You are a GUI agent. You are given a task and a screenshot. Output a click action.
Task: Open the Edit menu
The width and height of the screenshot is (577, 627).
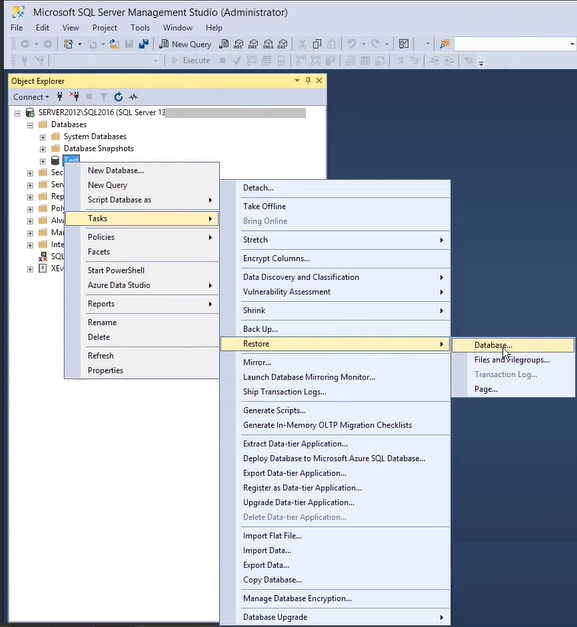click(x=42, y=28)
